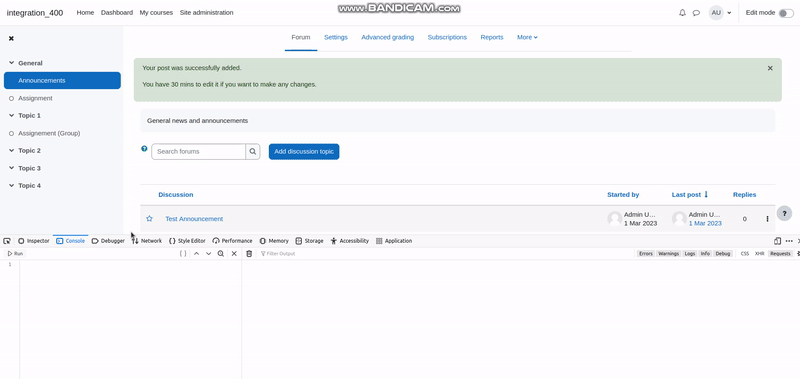Open the Application DevTools tab

(x=394, y=241)
